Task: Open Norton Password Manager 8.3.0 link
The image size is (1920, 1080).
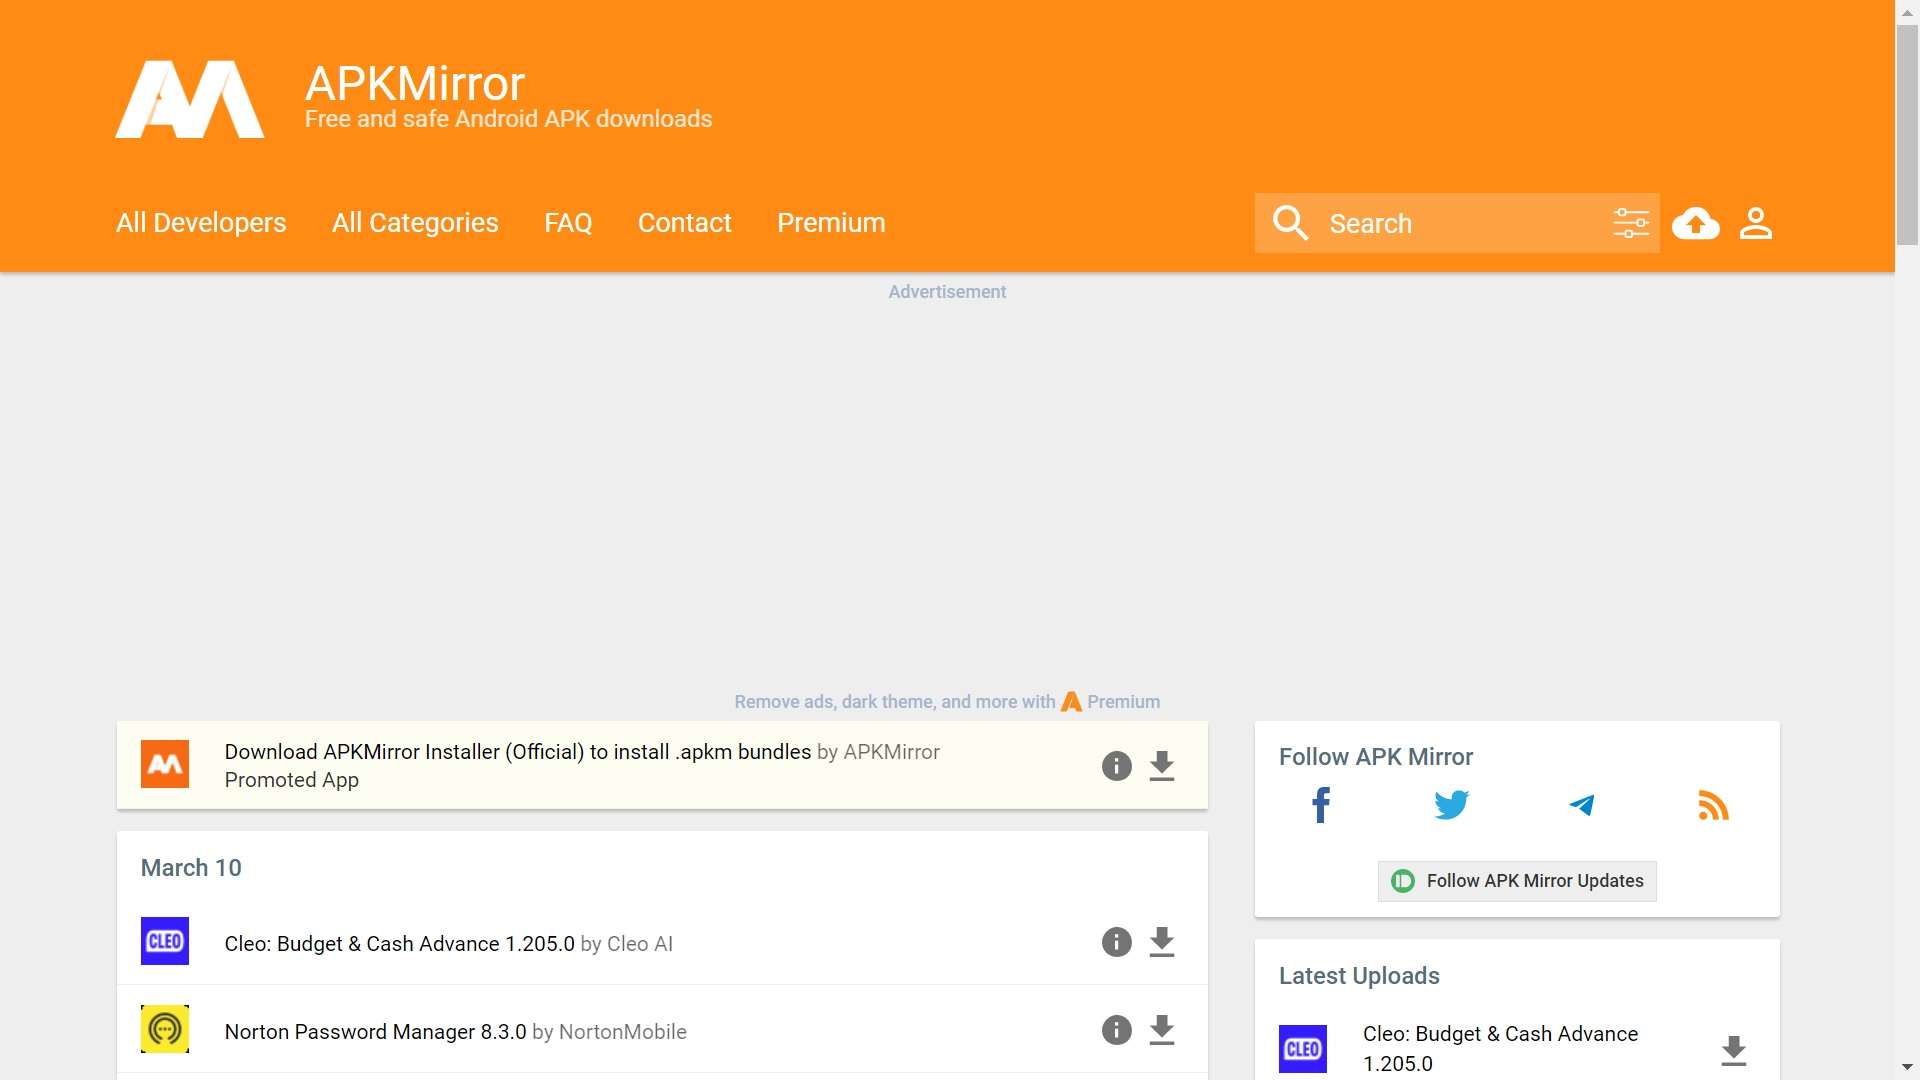Action: (376, 1032)
